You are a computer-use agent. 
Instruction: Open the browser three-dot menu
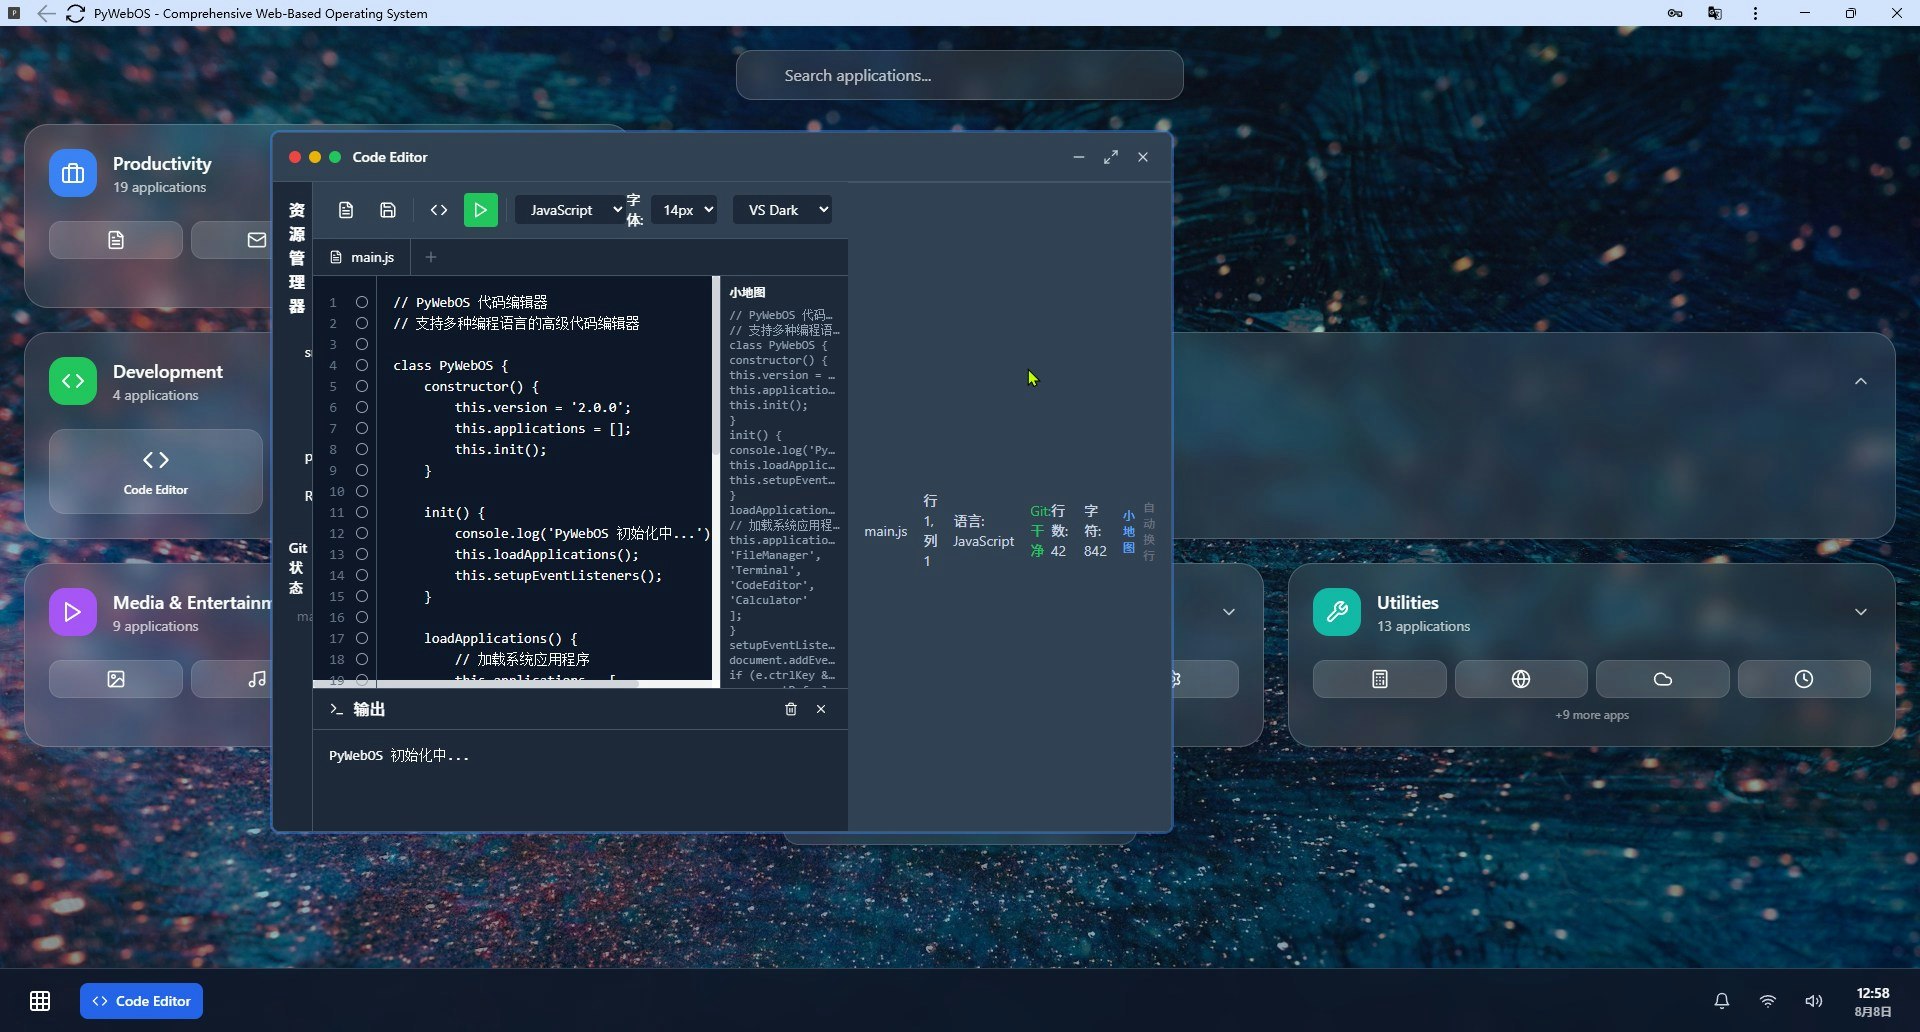tap(1755, 13)
